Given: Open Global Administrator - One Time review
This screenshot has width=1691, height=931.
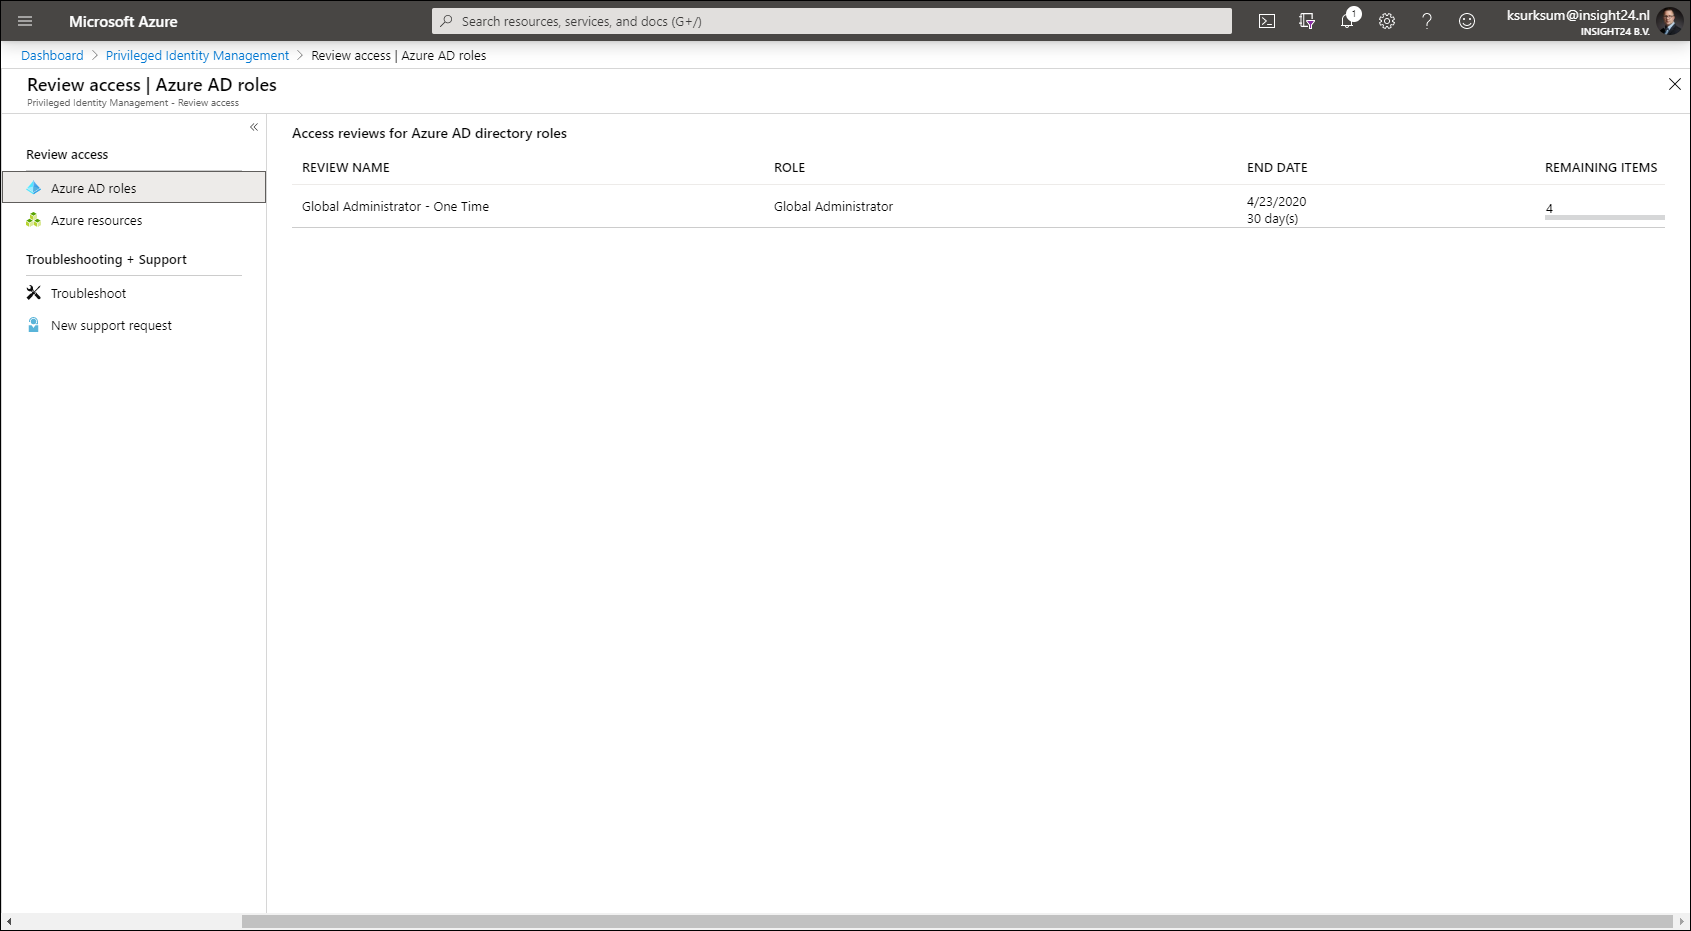Looking at the screenshot, I should click(x=395, y=207).
